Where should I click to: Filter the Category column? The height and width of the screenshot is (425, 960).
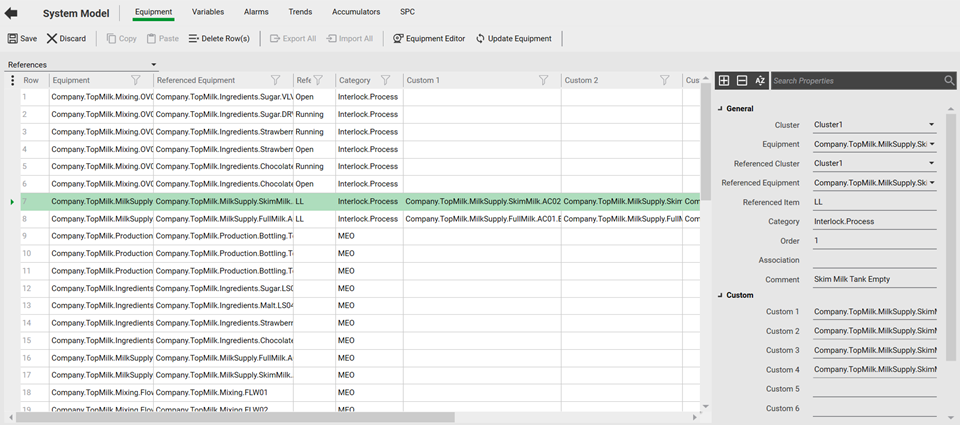tap(385, 80)
